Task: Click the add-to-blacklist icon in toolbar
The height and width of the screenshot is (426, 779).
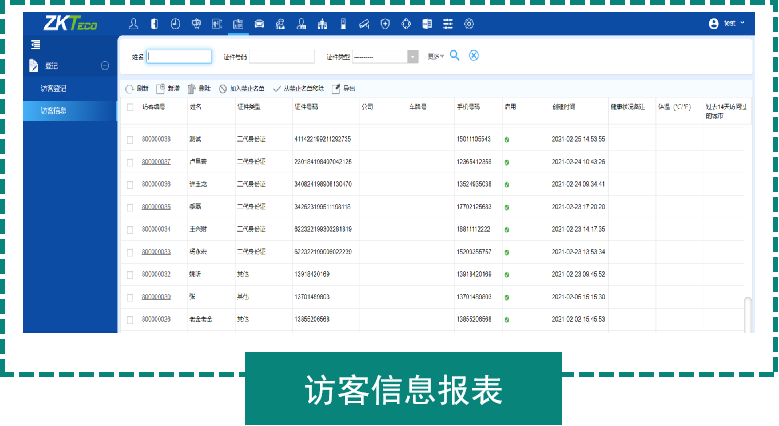Action: click(x=223, y=88)
